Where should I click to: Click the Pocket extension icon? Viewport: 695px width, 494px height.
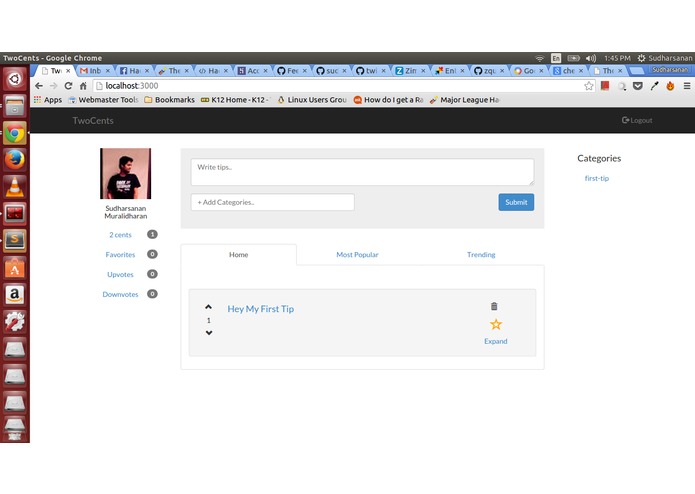[x=637, y=86]
